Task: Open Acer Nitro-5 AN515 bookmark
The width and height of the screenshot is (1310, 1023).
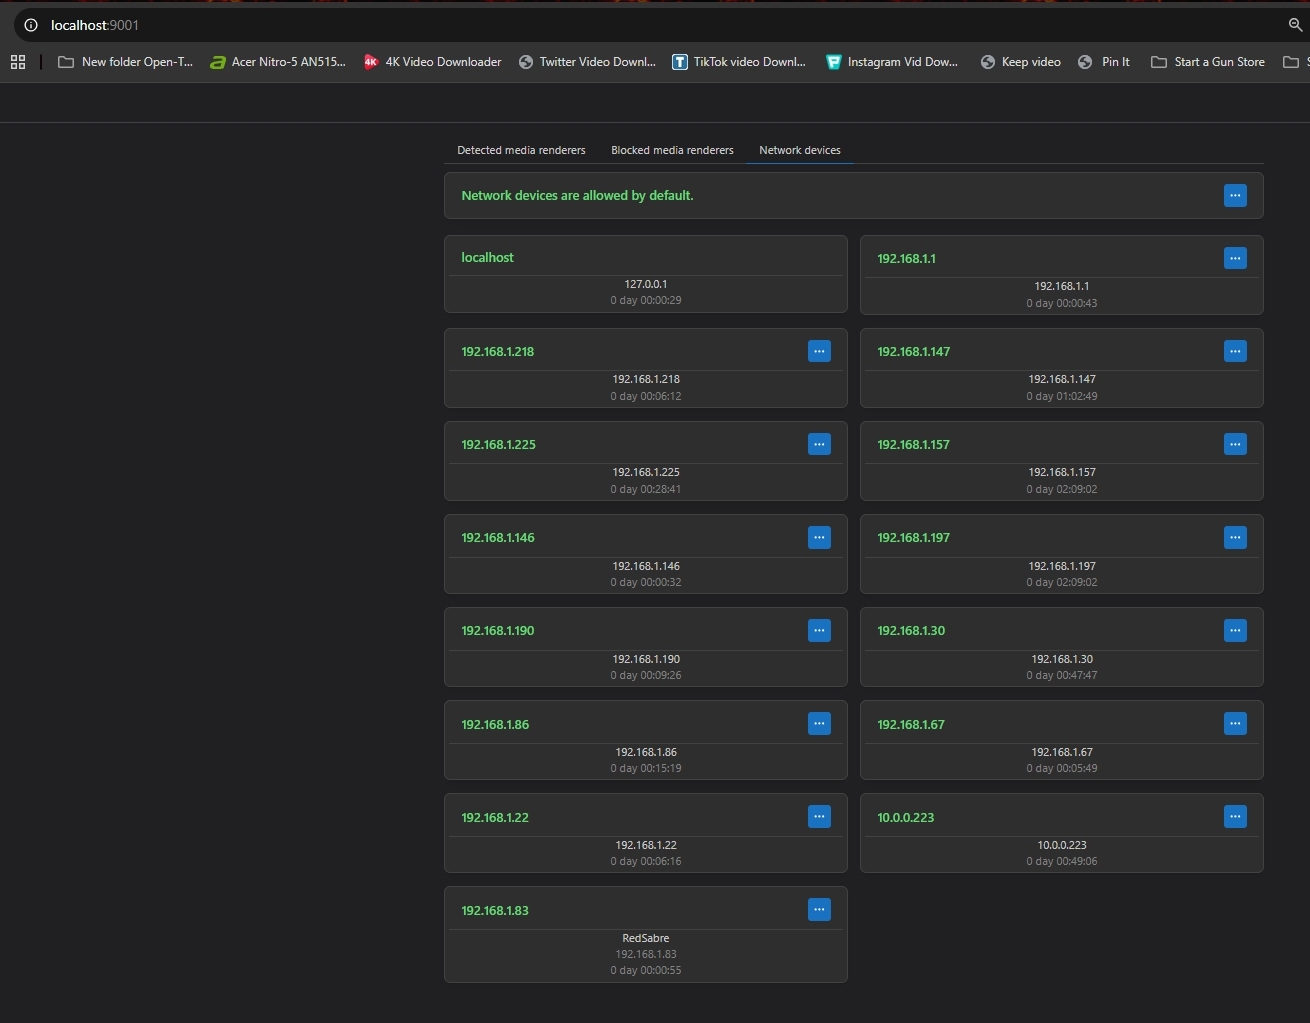Action: [x=278, y=62]
